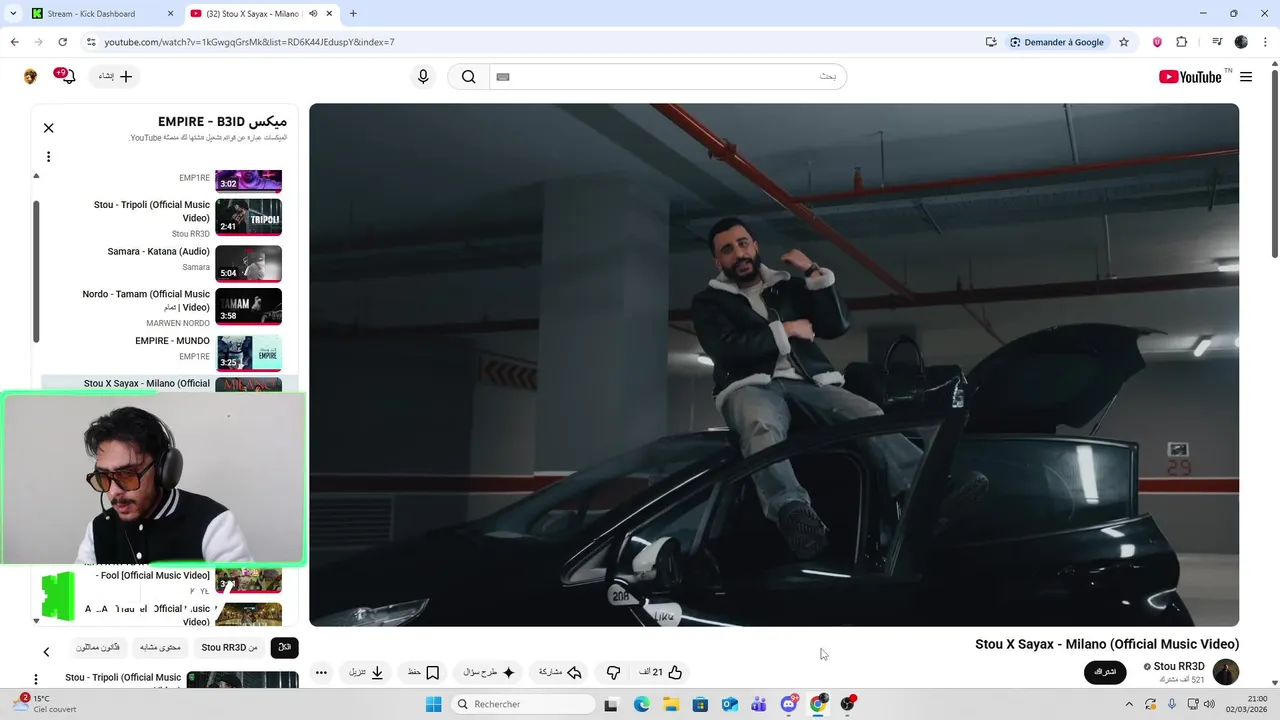1280x720 pixels.
Task: Open the YouTube account avatar menu
Action: [31, 77]
